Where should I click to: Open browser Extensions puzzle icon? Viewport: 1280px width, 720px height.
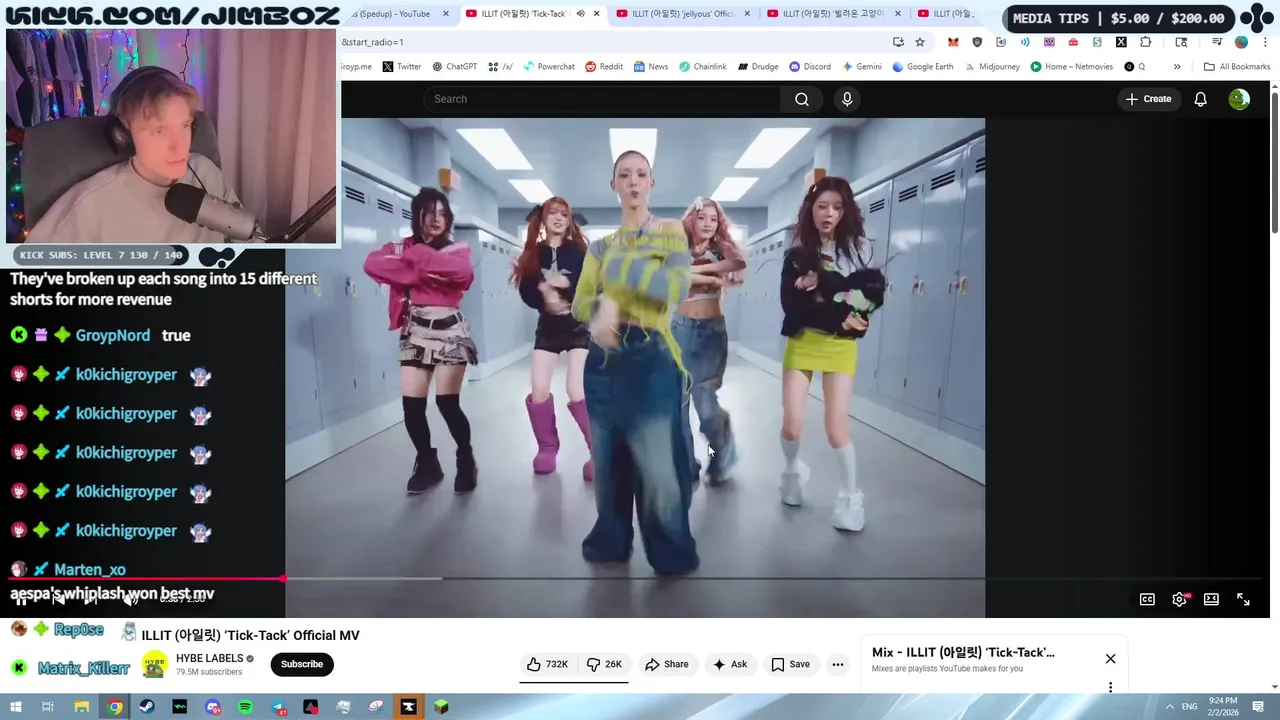coord(1146,42)
